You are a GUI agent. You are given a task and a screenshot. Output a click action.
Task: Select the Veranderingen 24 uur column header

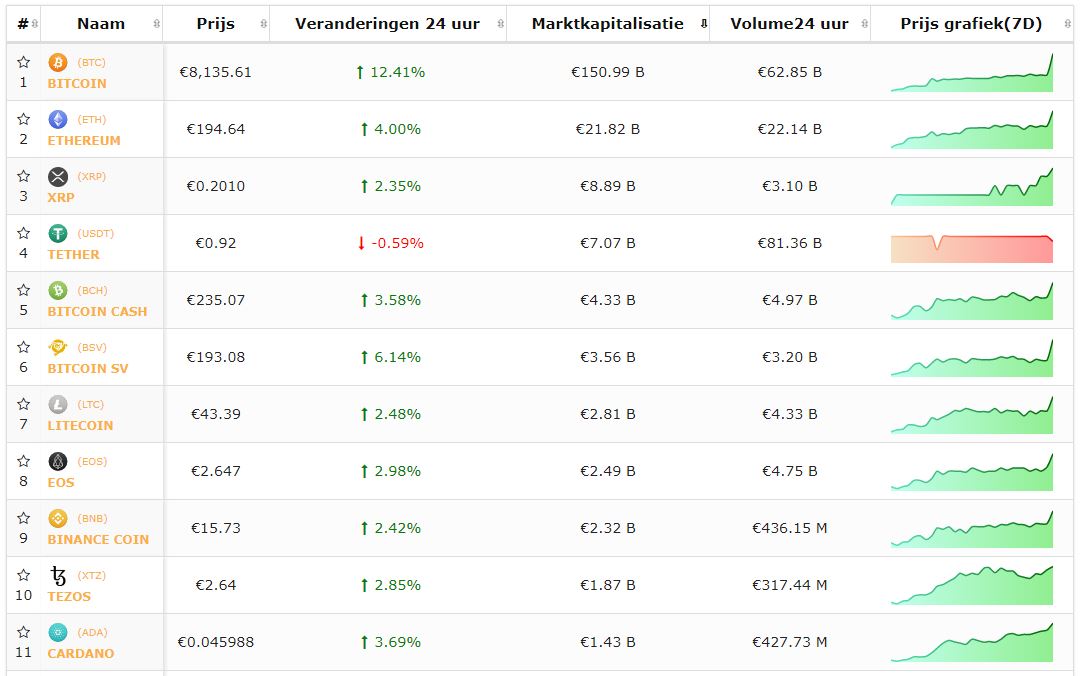coord(387,24)
